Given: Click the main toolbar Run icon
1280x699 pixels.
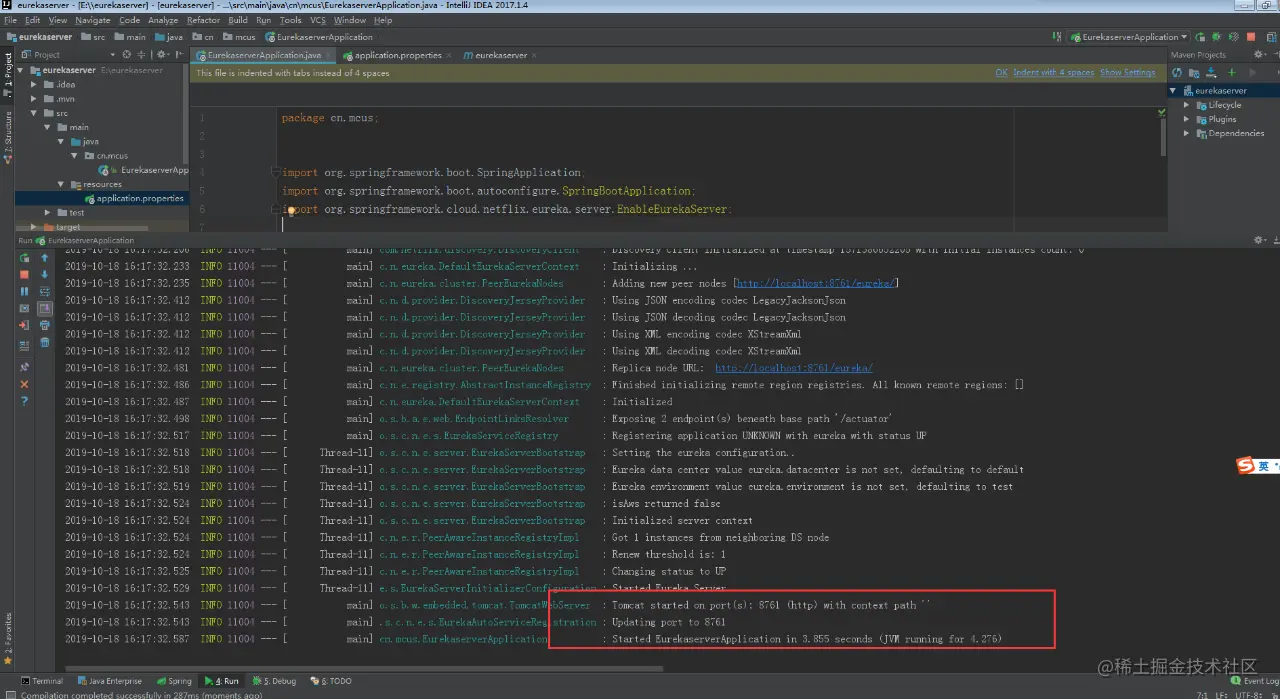Looking at the screenshot, I should (1201, 37).
